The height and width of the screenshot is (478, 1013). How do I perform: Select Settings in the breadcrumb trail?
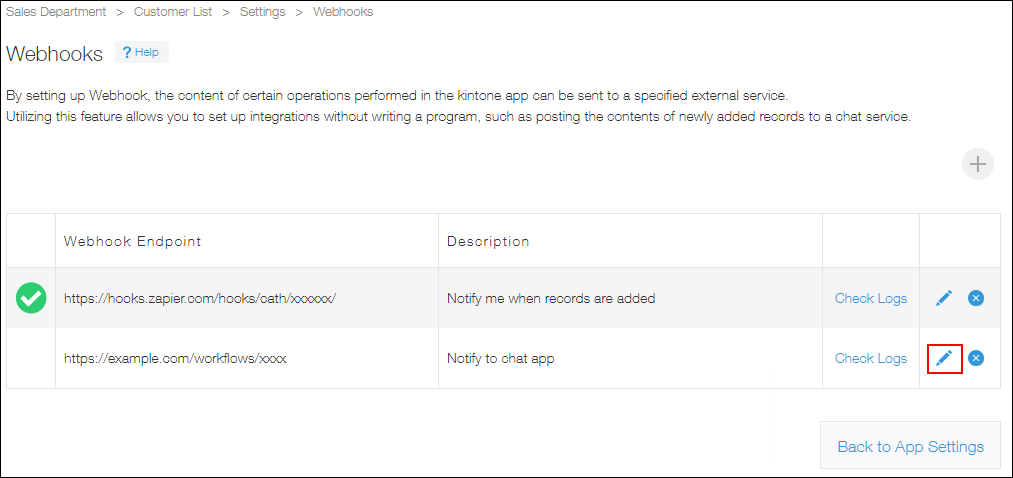[x=262, y=12]
